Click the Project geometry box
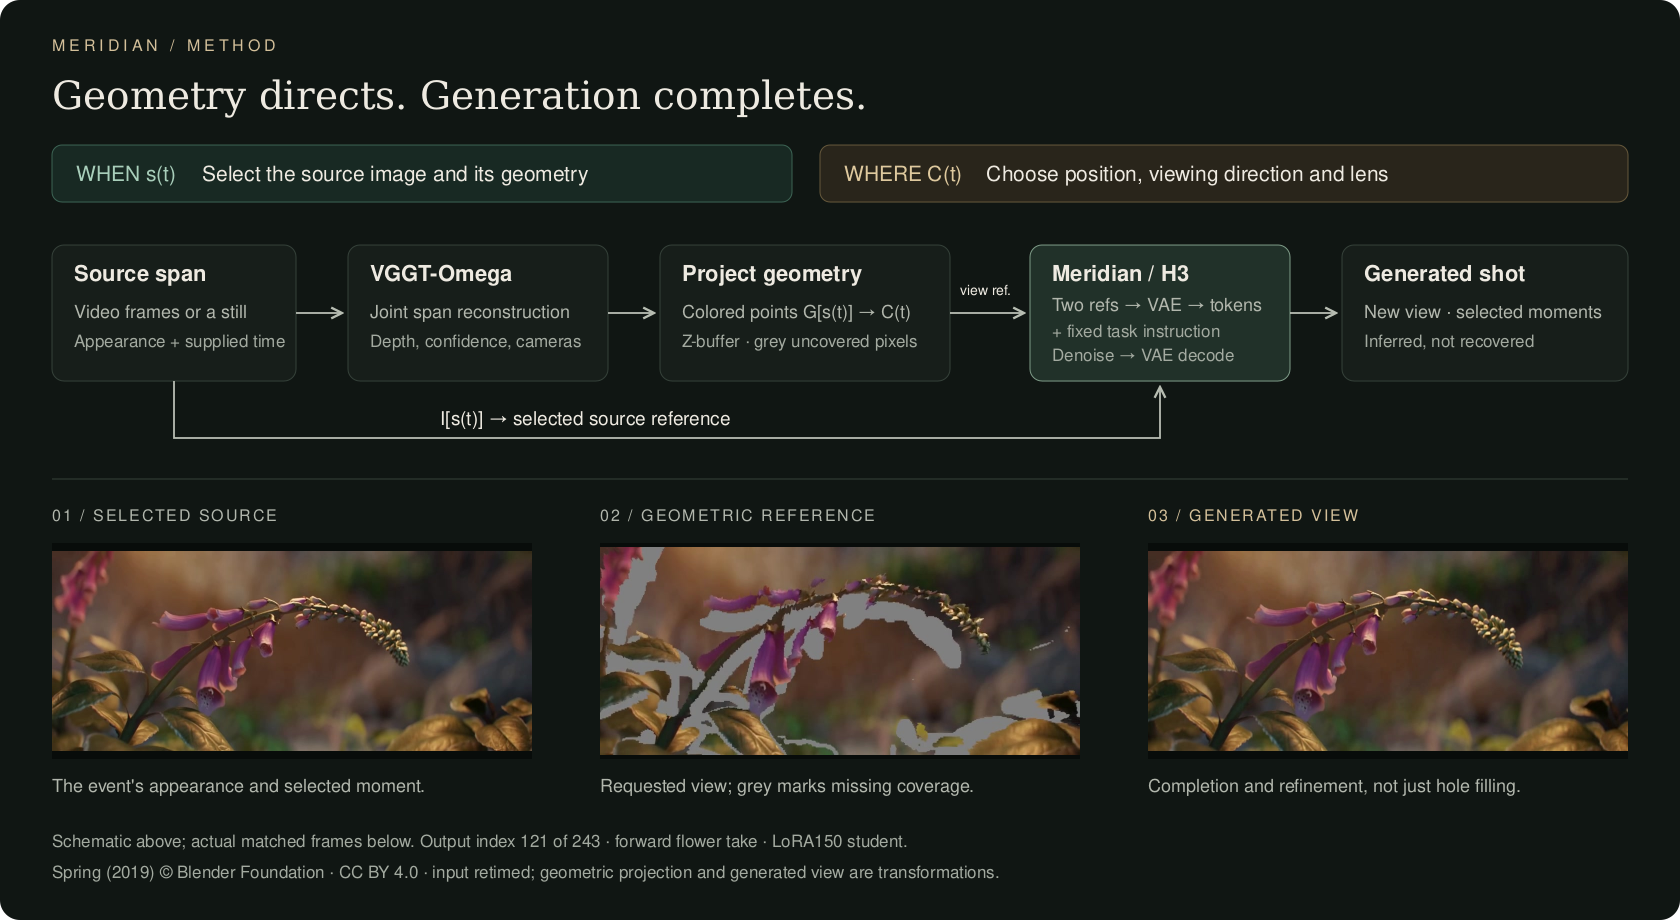Viewport: 1680px width, 920px height. pos(805,313)
